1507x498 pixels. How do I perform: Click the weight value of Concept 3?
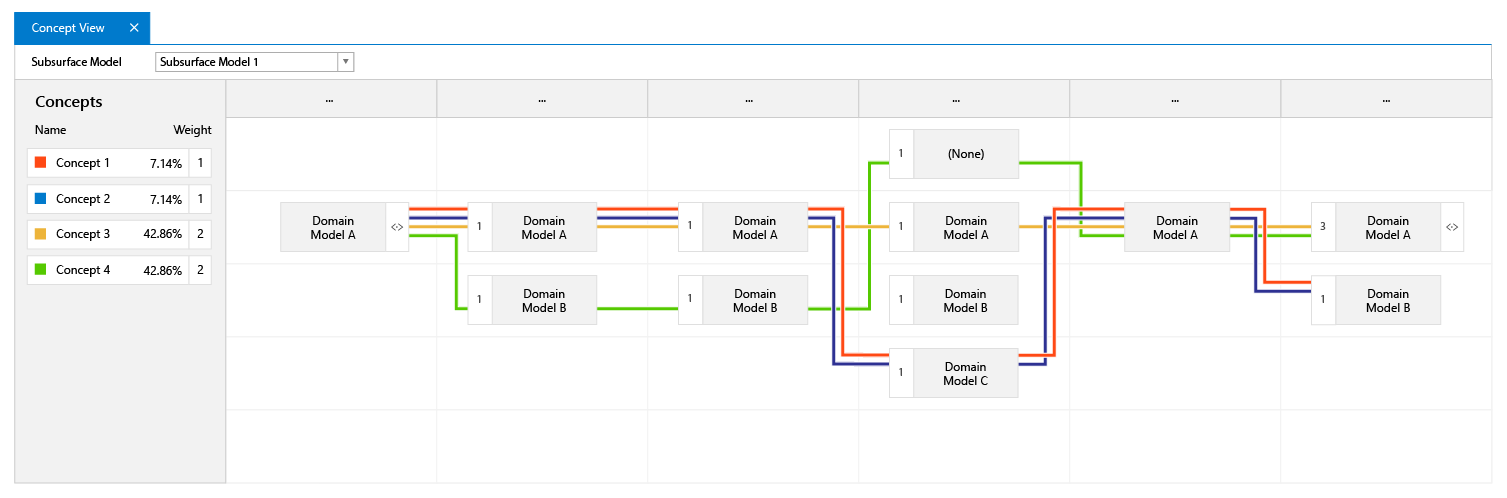click(x=200, y=234)
